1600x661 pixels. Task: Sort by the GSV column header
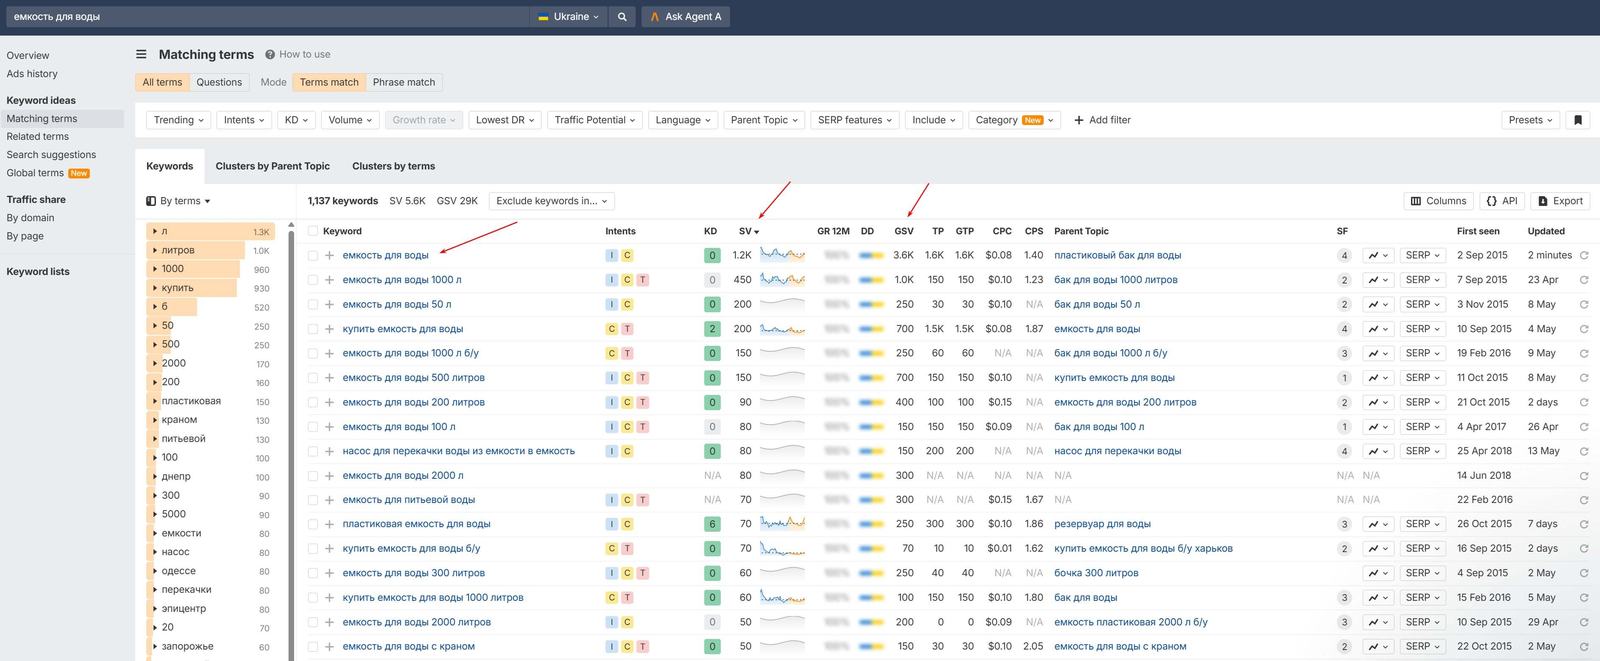903,231
